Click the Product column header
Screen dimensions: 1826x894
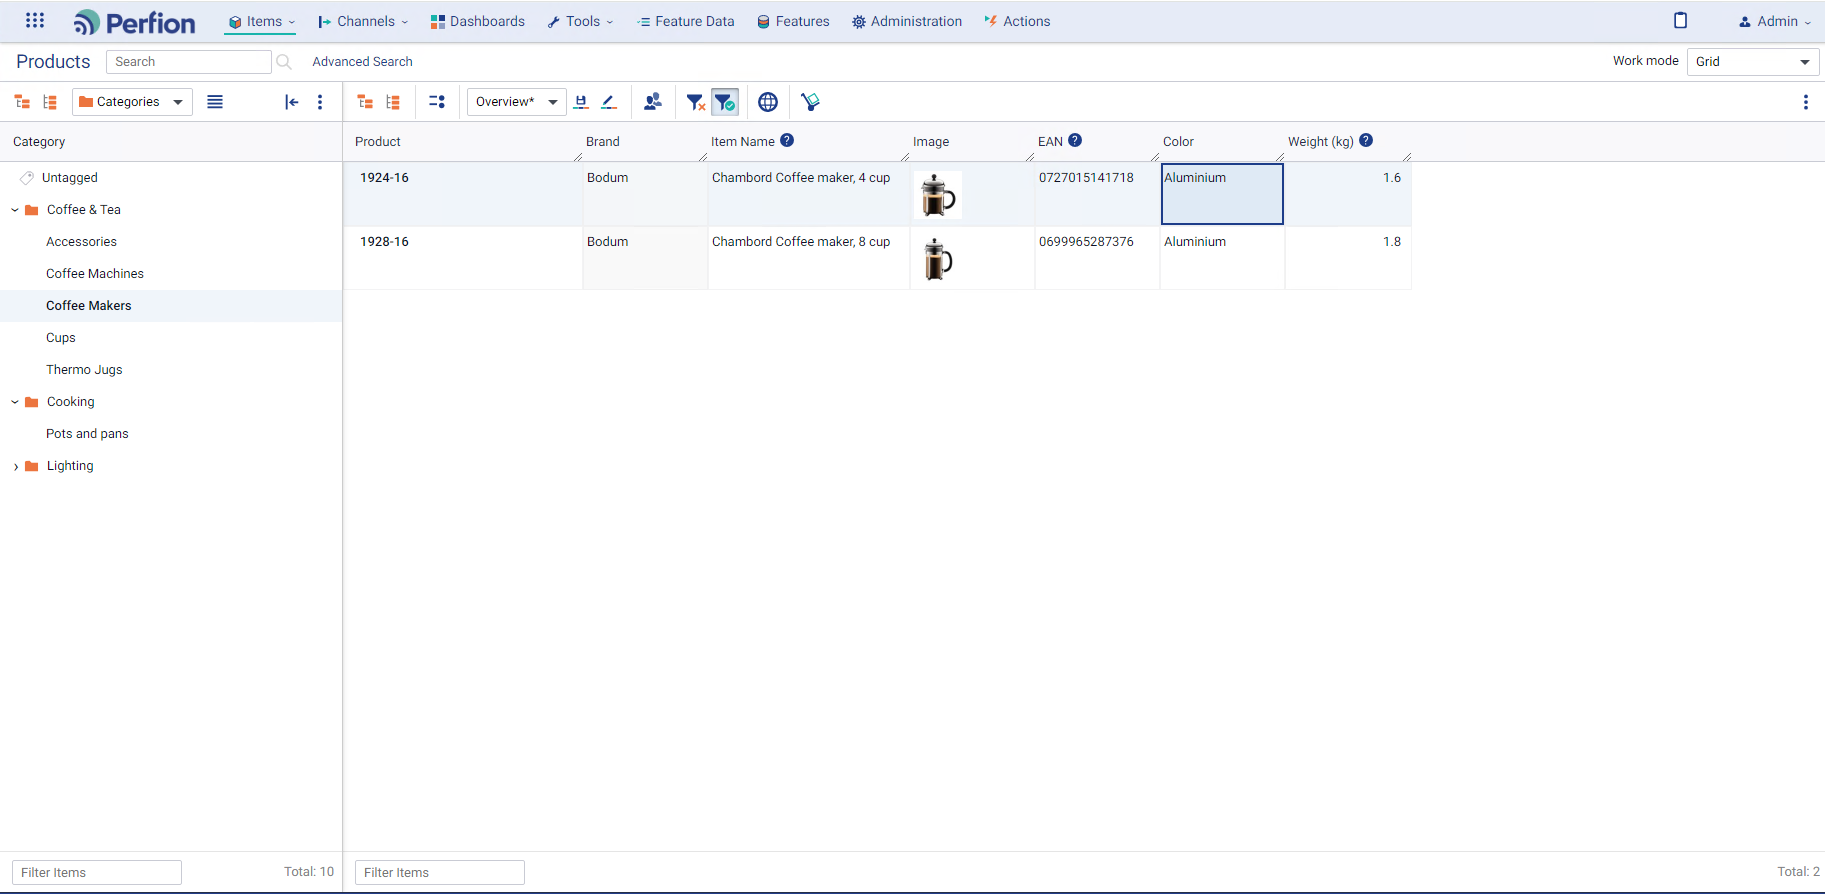(x=378, y=142)
